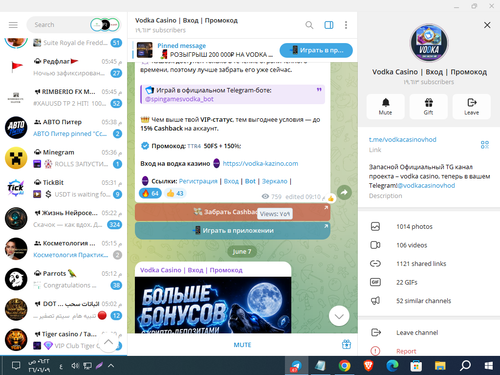
Task: Open Больше бонусов image post
Action: pyautogui.click(x=213, y=305)
